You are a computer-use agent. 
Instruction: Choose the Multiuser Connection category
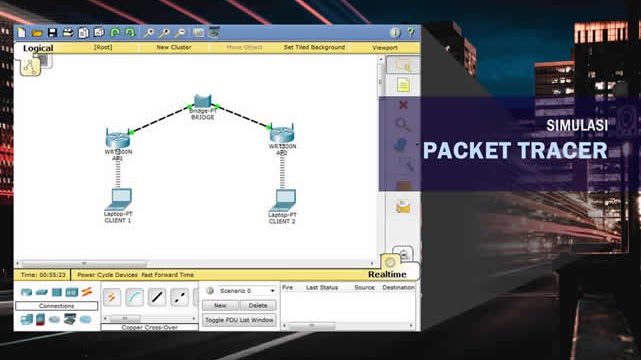pos(85,319)
